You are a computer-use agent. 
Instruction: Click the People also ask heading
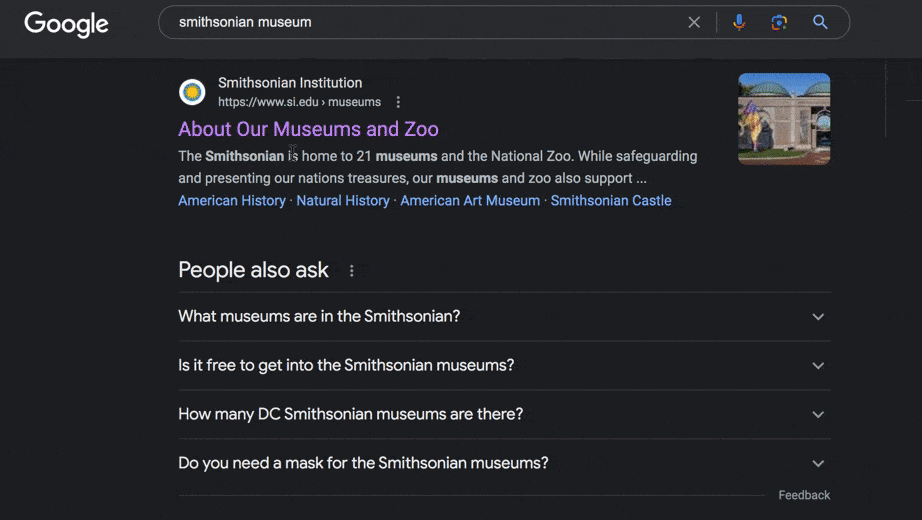pos(253,270)
